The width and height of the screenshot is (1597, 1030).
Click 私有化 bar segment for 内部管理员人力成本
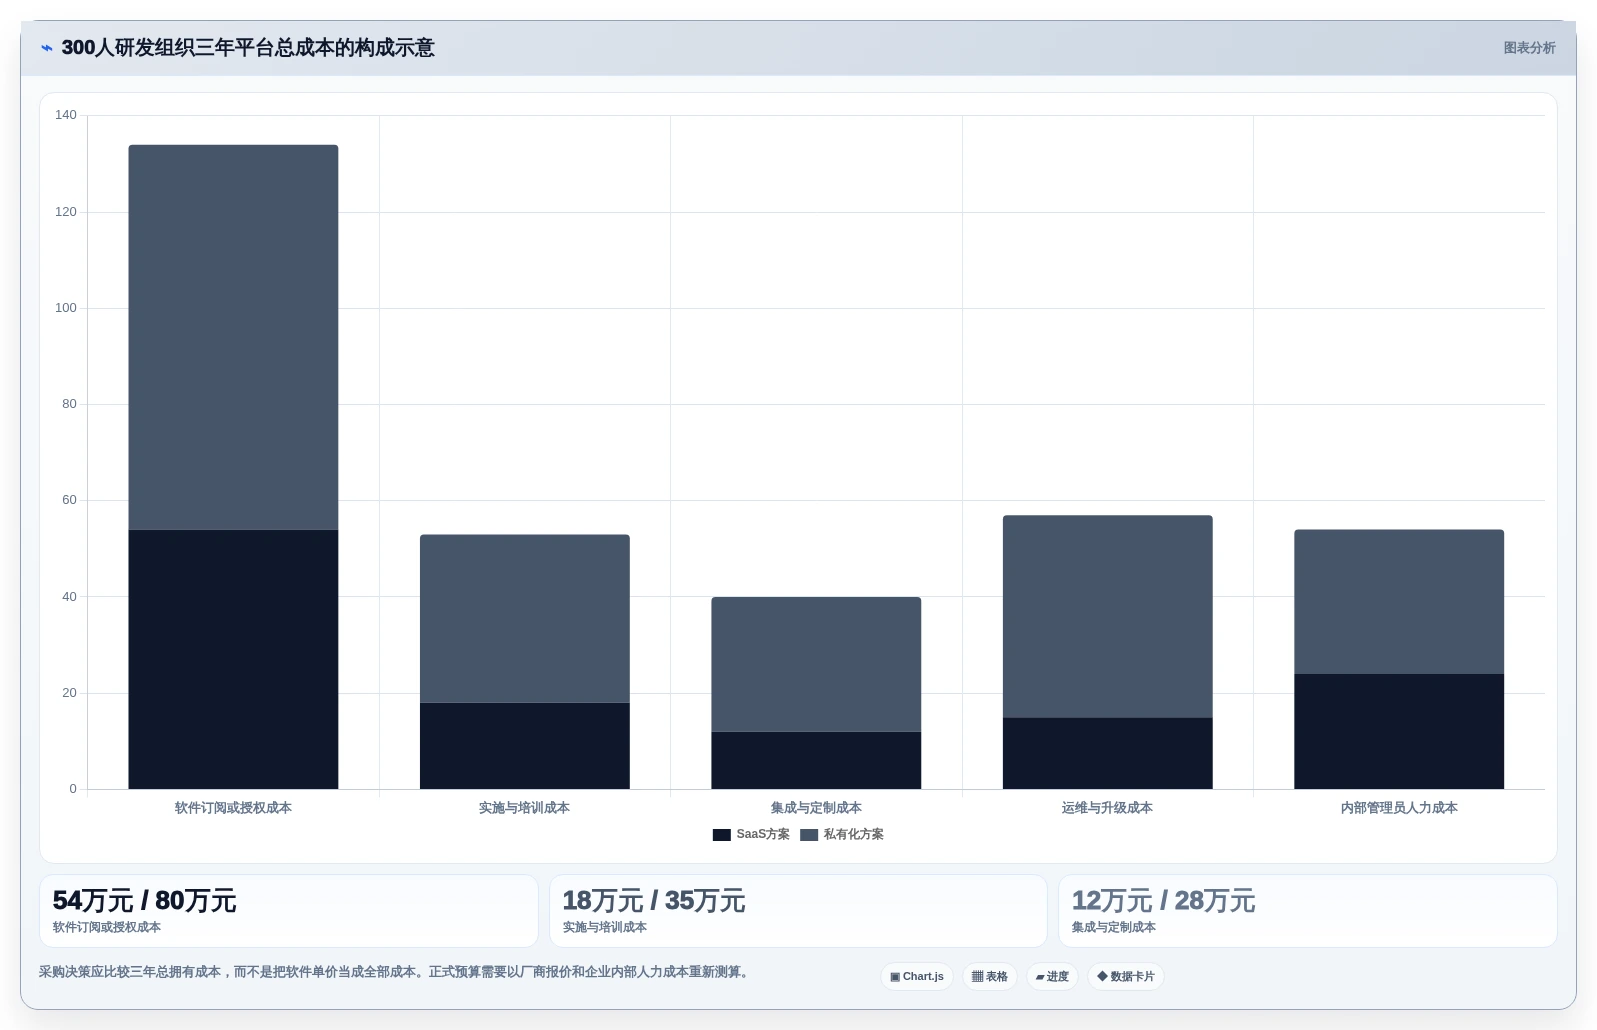tap(1399, 602)
